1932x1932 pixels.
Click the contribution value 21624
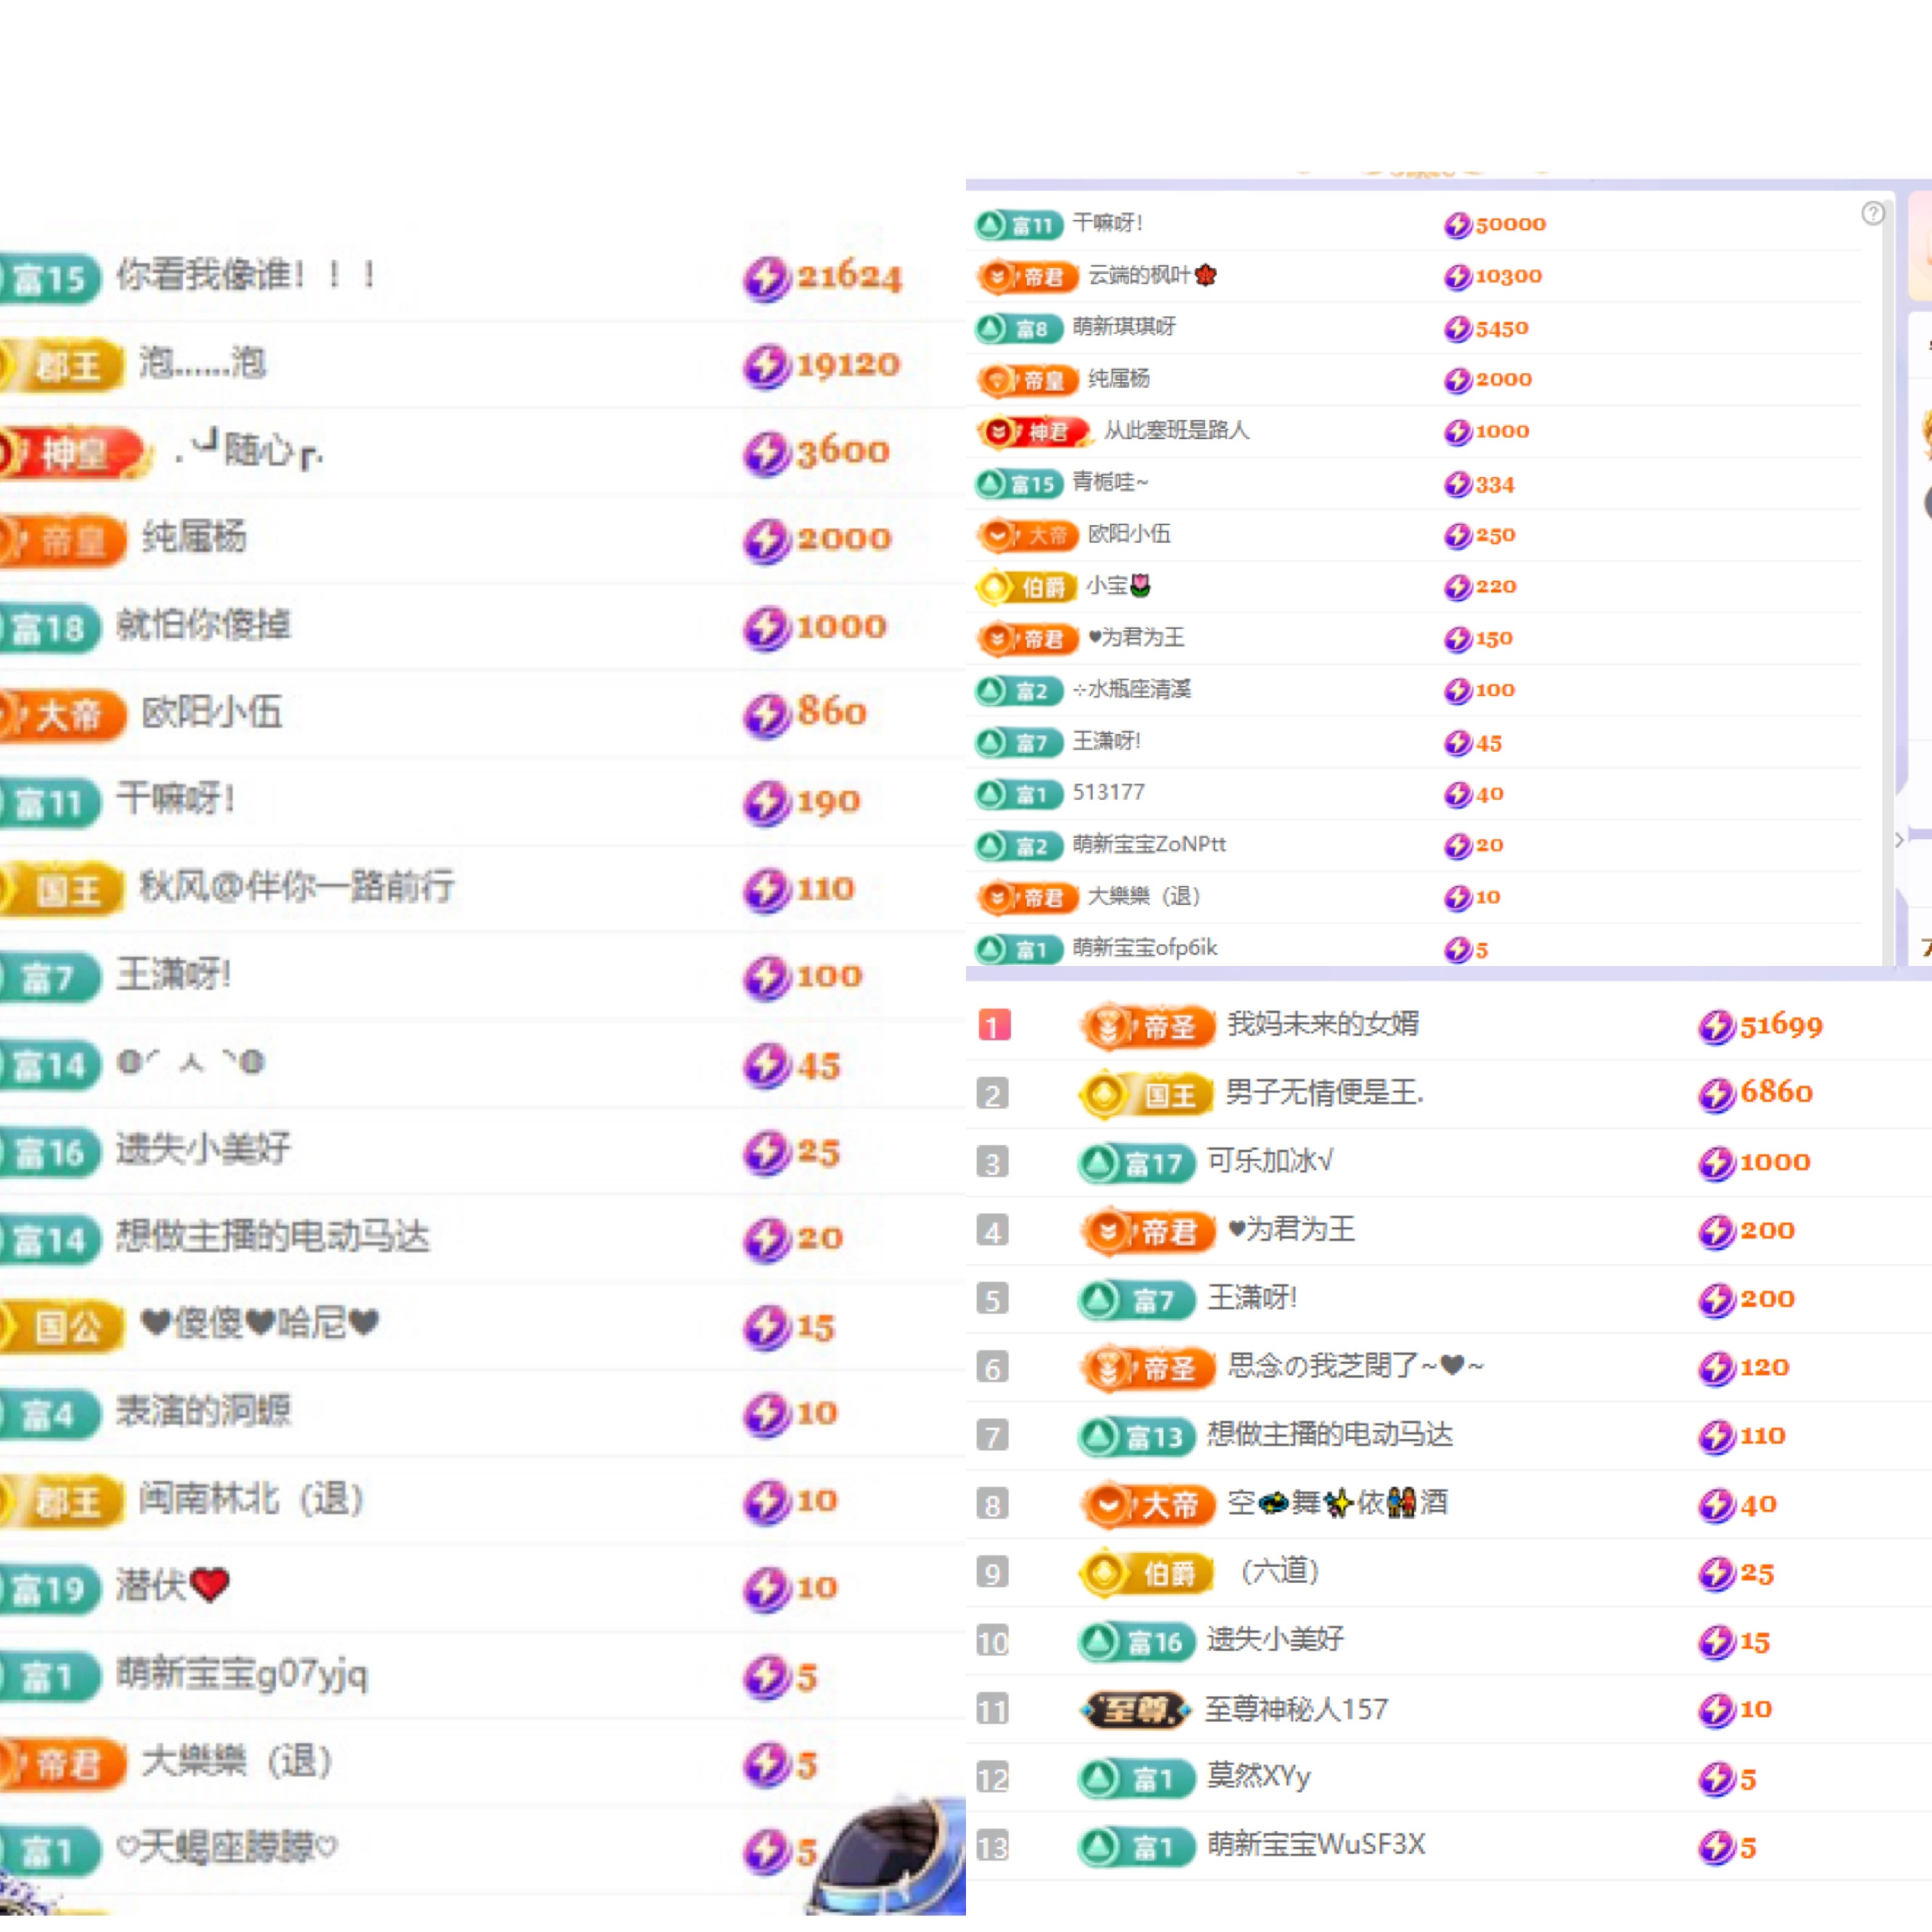(x=849, y=277)
